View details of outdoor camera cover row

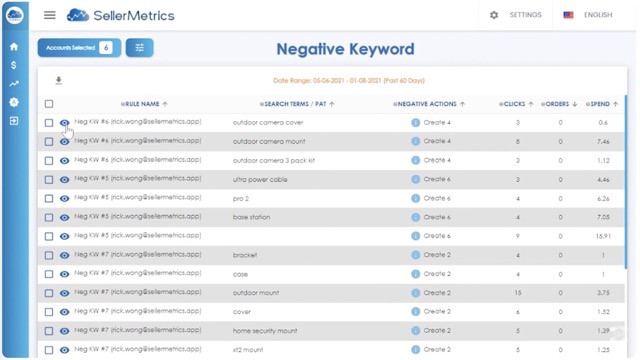coord(64,123)
